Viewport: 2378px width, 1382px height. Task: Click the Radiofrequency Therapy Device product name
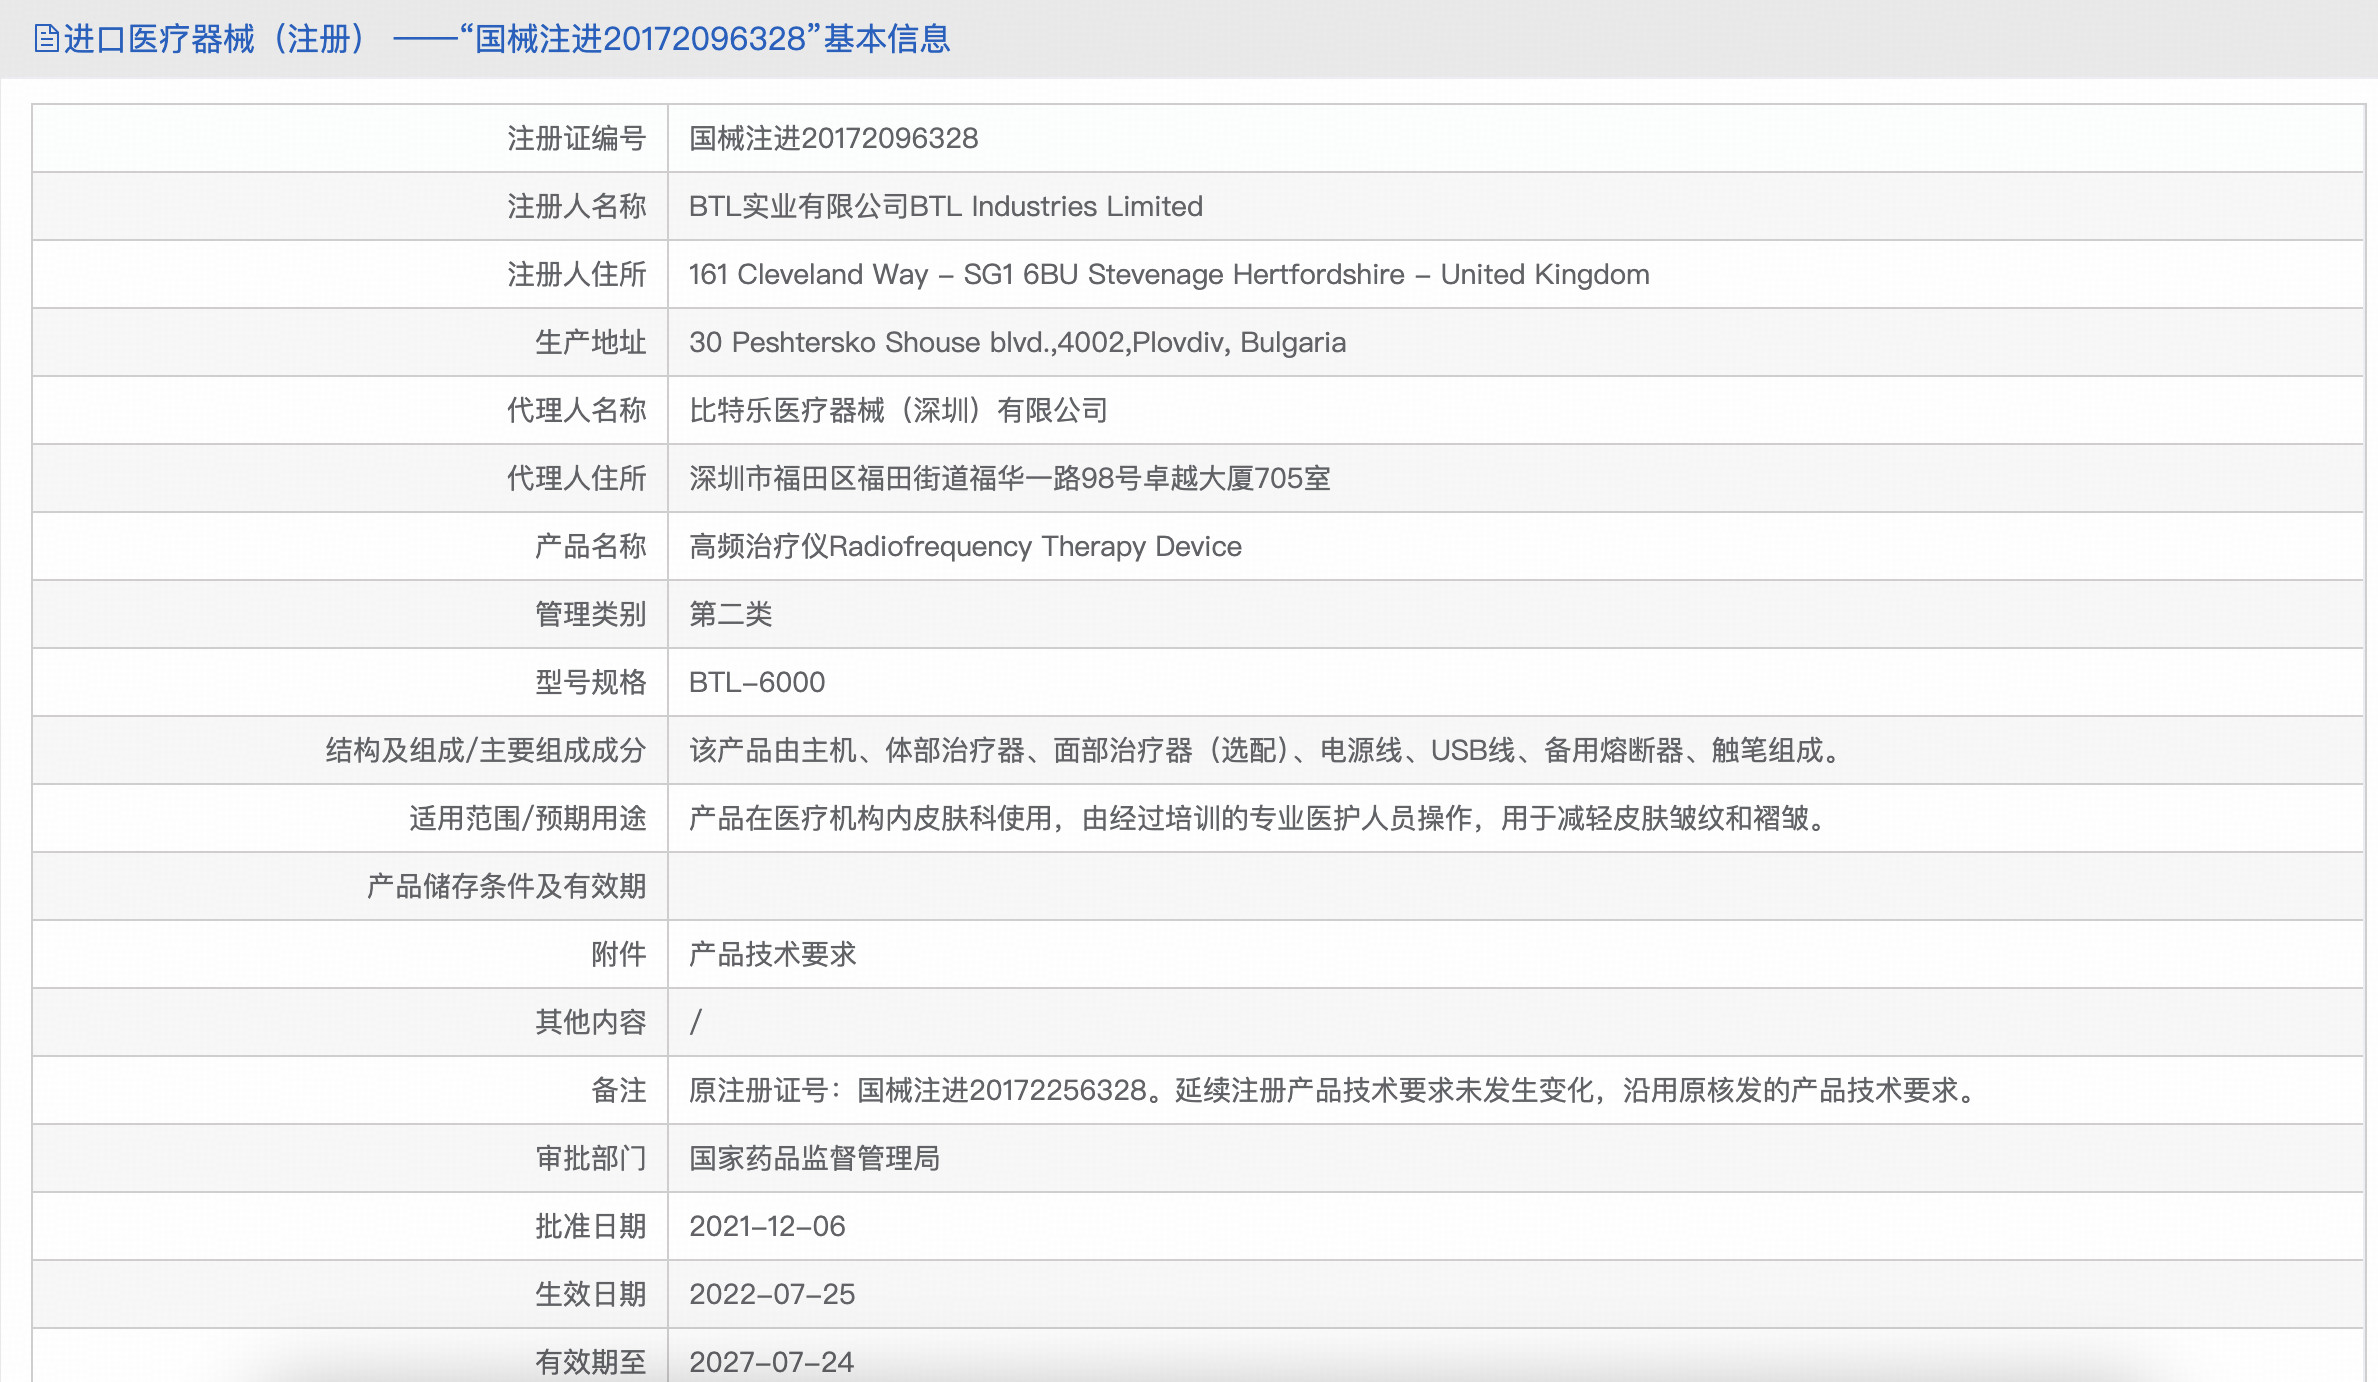[x=965, y=546]
